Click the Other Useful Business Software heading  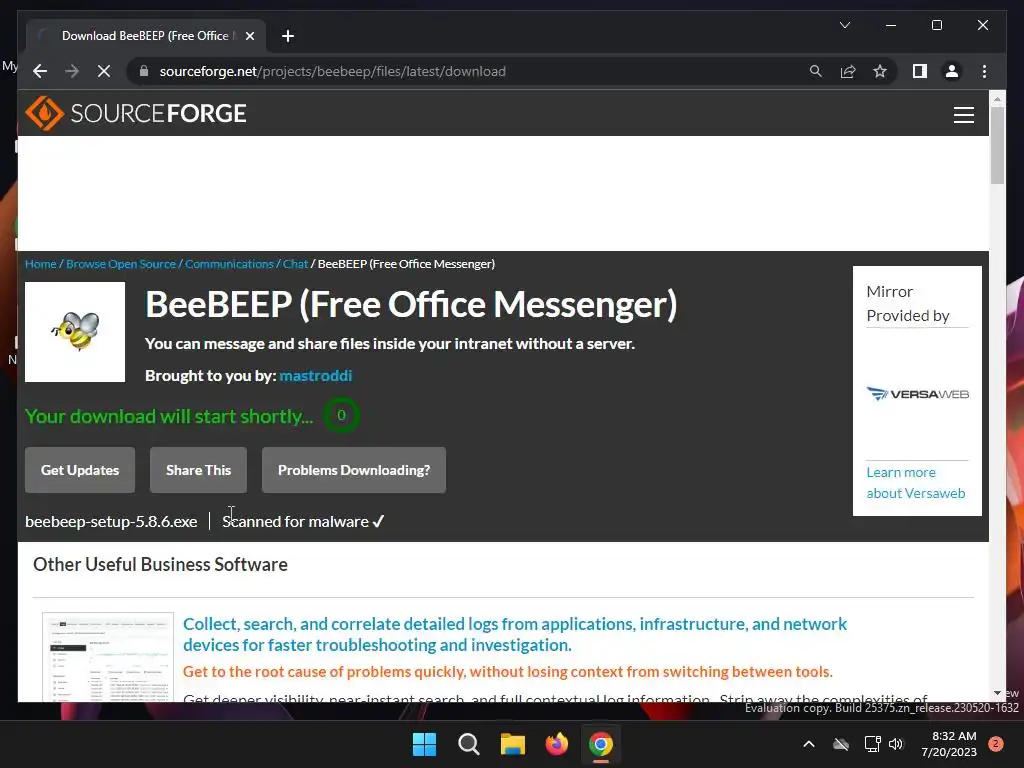tap(160, 564)
